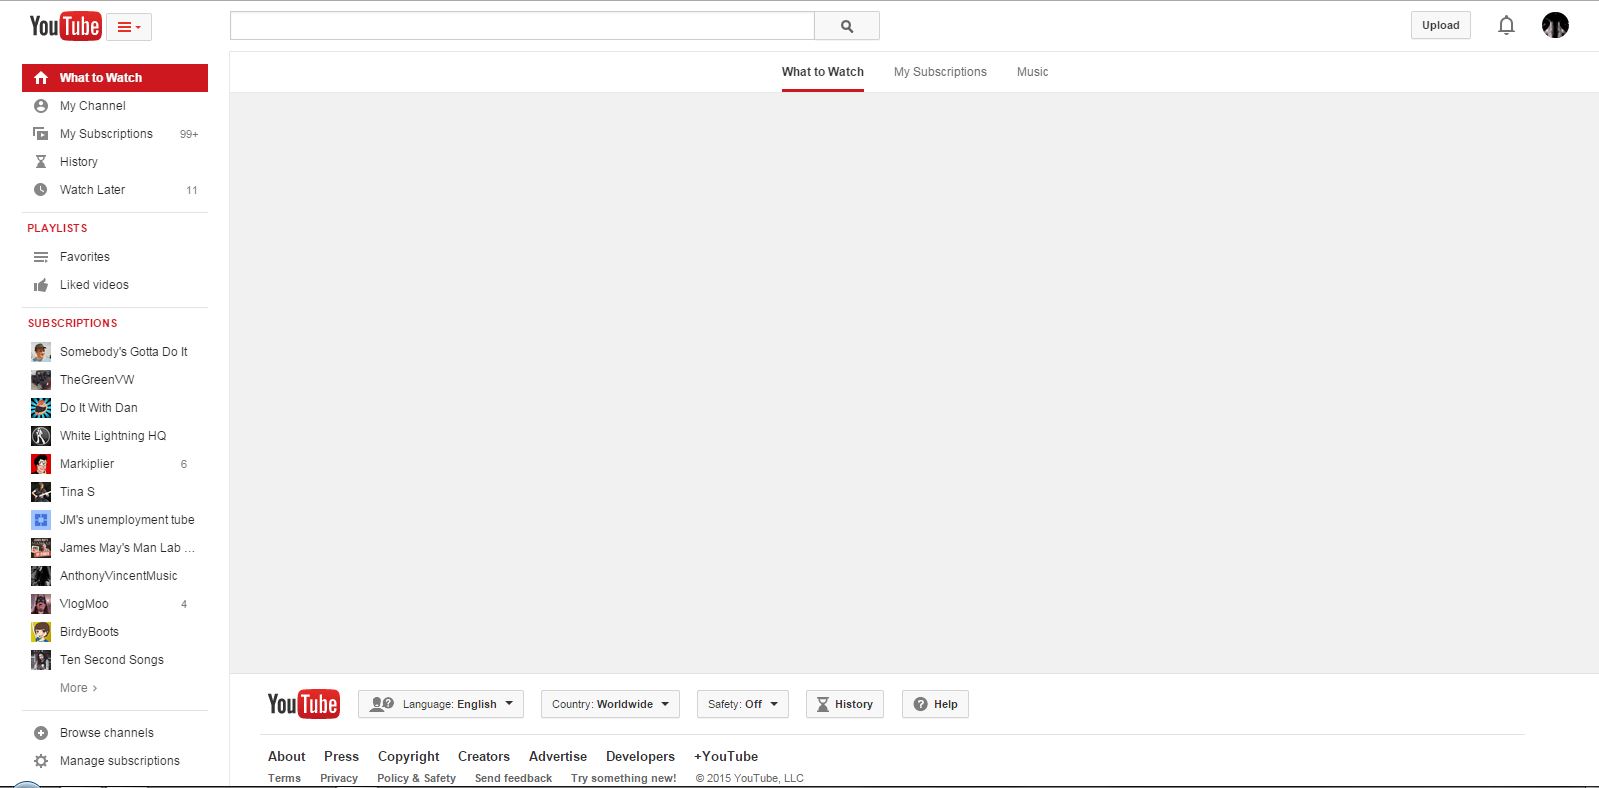
Task: Click Markiplier channel avatar thumbnail
Action: pyautogui.click(x=41, y=464)
